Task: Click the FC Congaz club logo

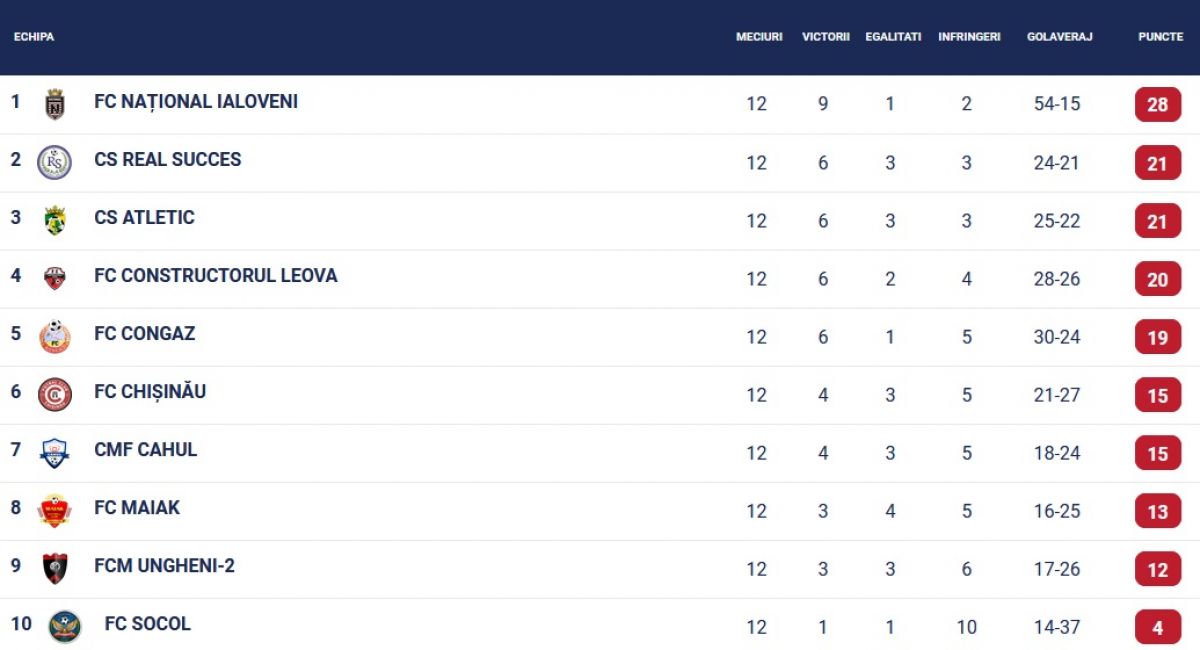Action: coord(55,336)
